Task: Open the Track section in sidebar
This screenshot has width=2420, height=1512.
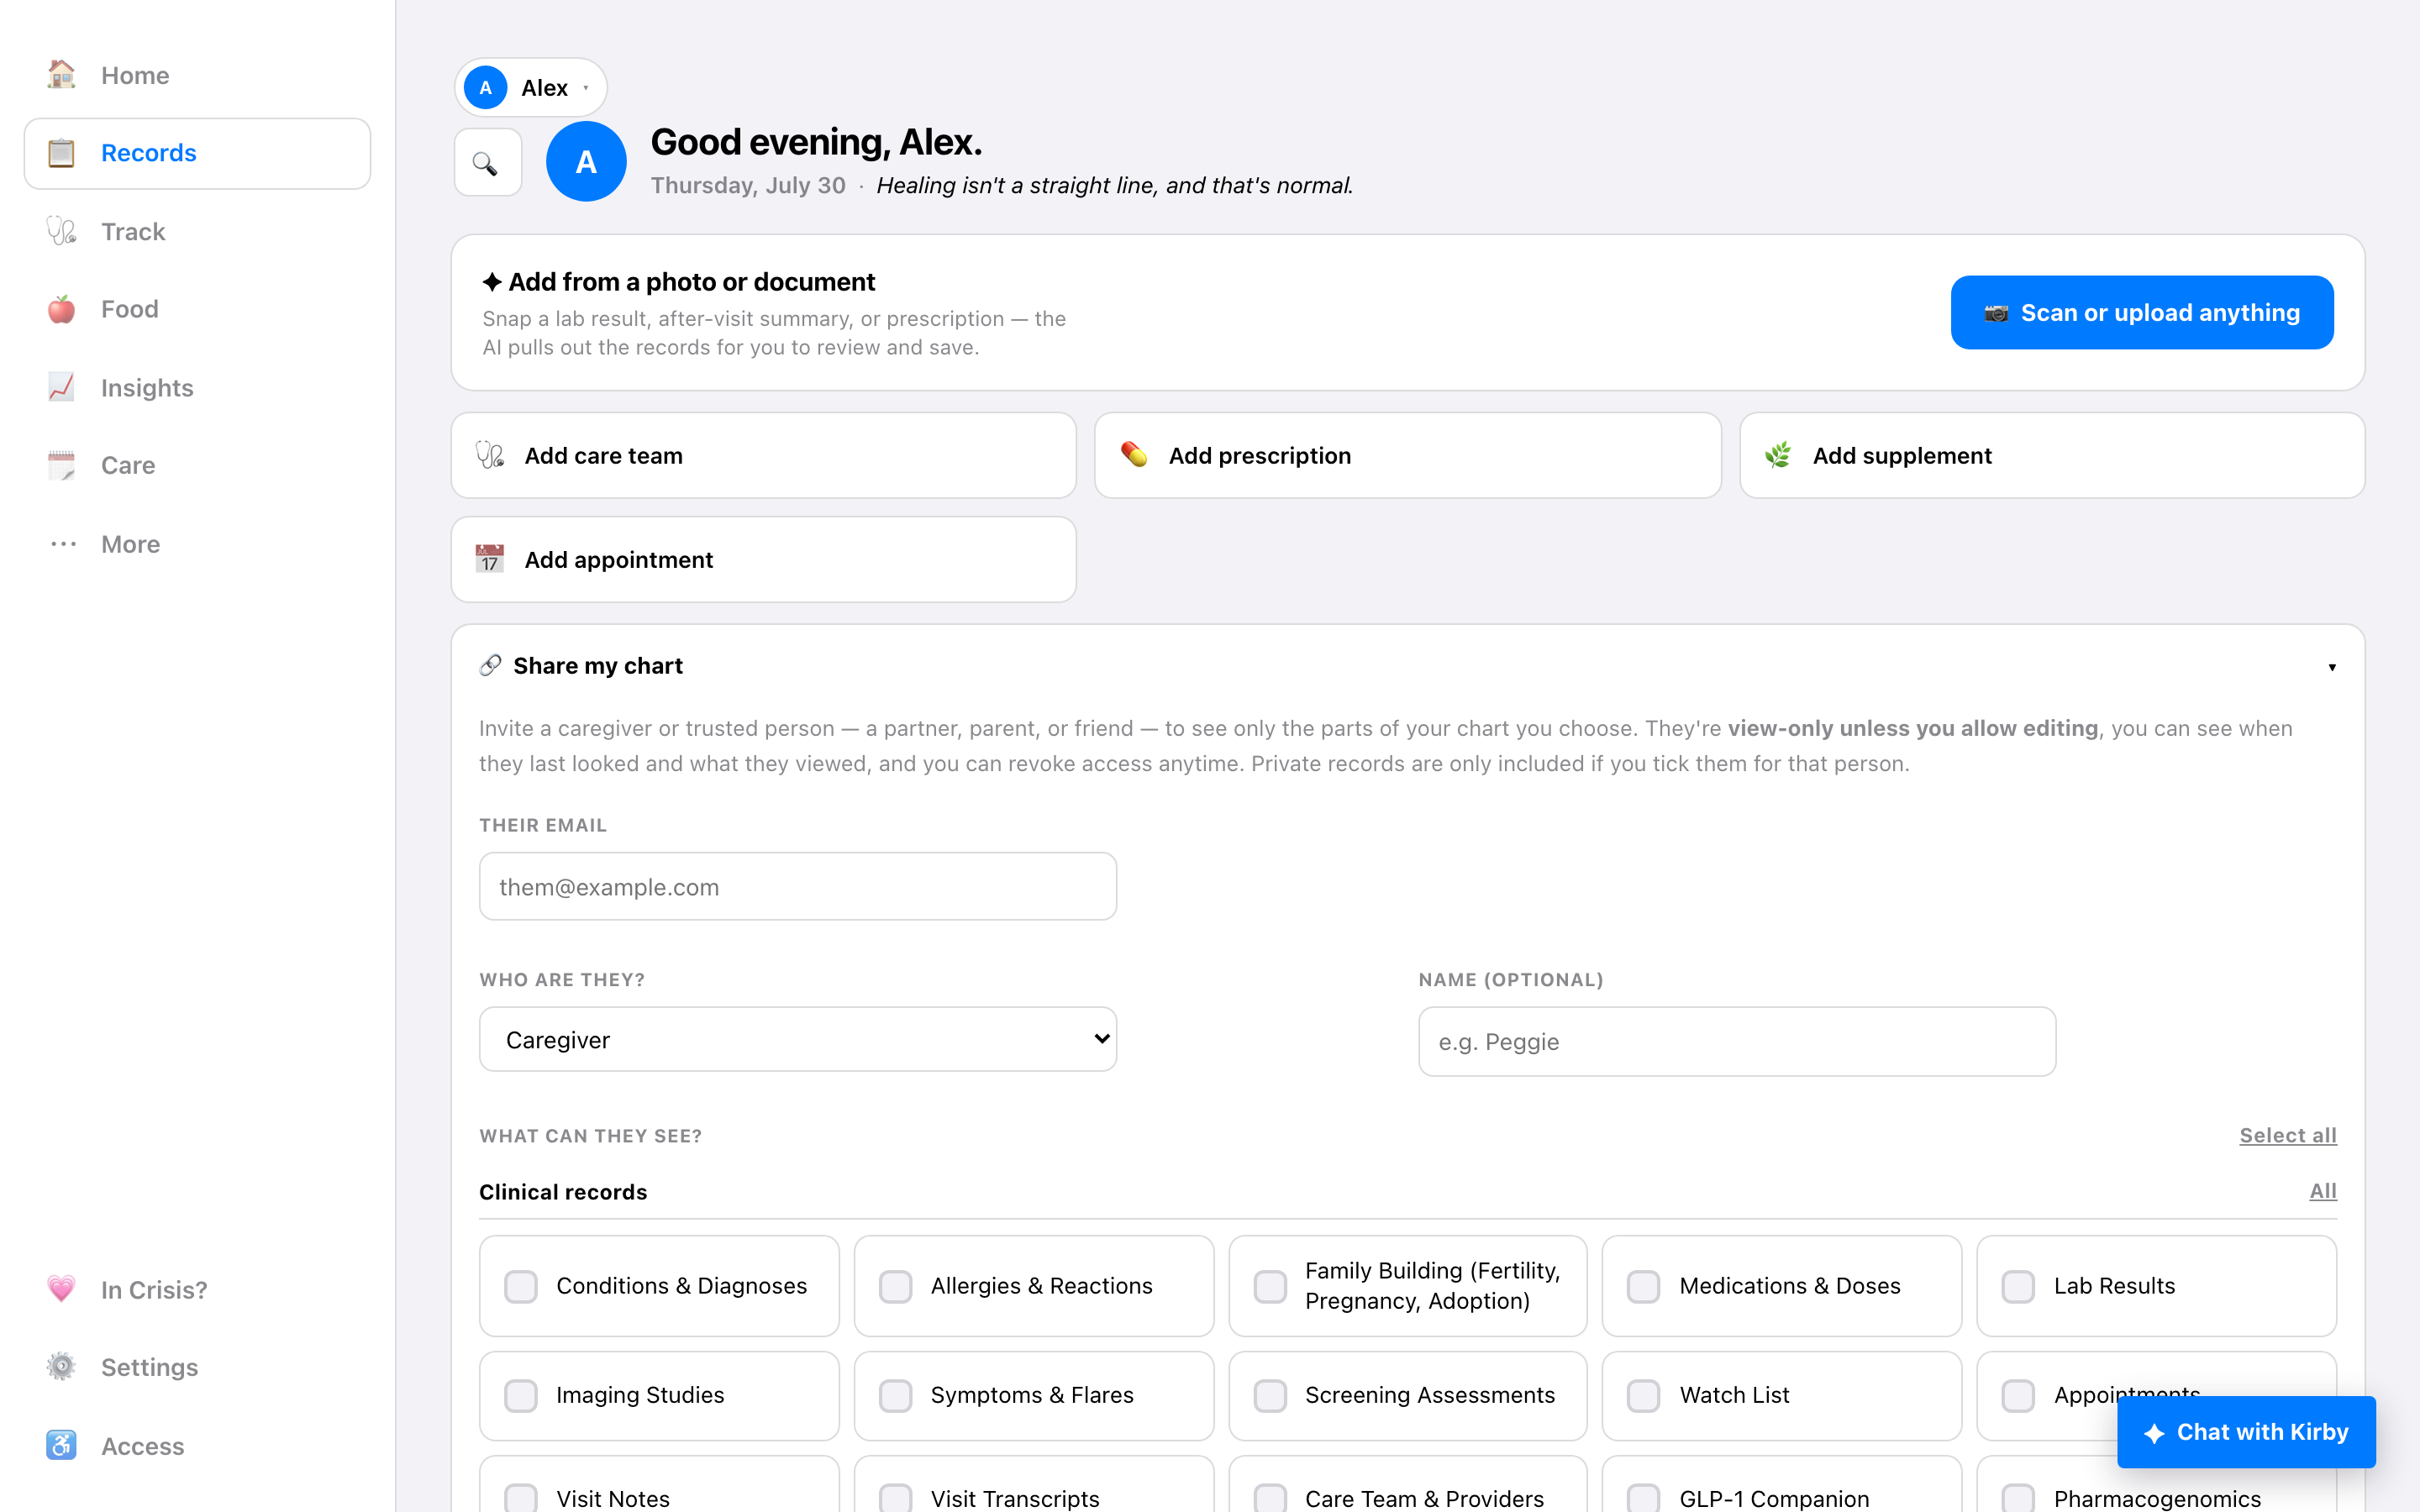Action: click(x=197, y=231)
